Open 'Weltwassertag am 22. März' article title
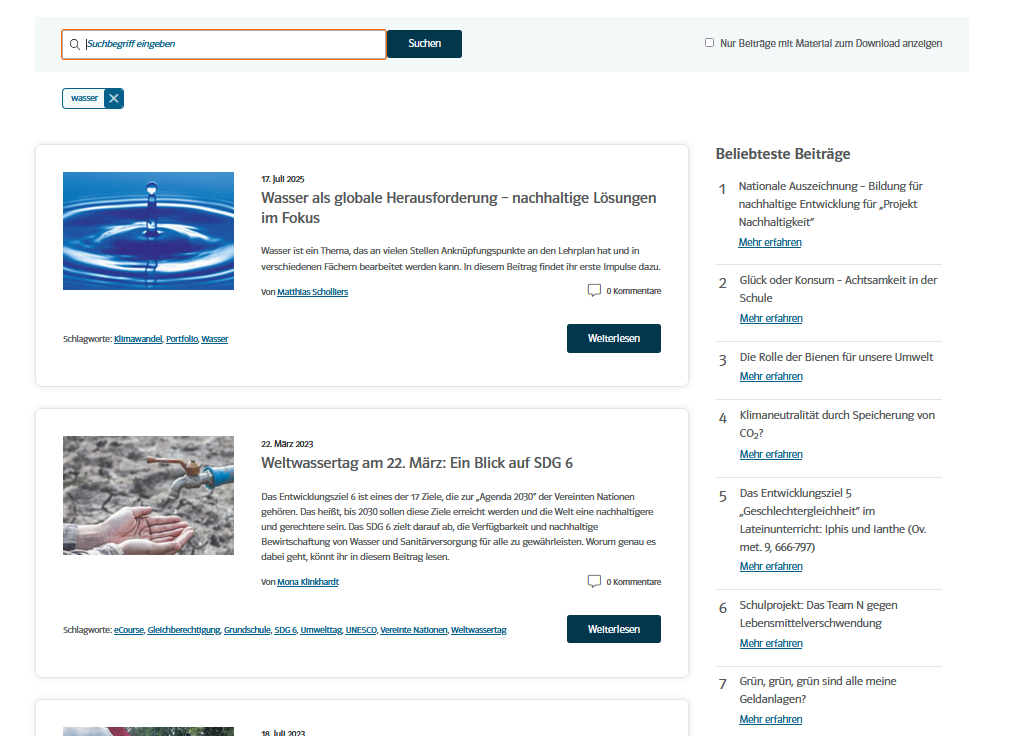This screenshot has width=1022, height=736. pyautogui.click(x=417, y=463)
